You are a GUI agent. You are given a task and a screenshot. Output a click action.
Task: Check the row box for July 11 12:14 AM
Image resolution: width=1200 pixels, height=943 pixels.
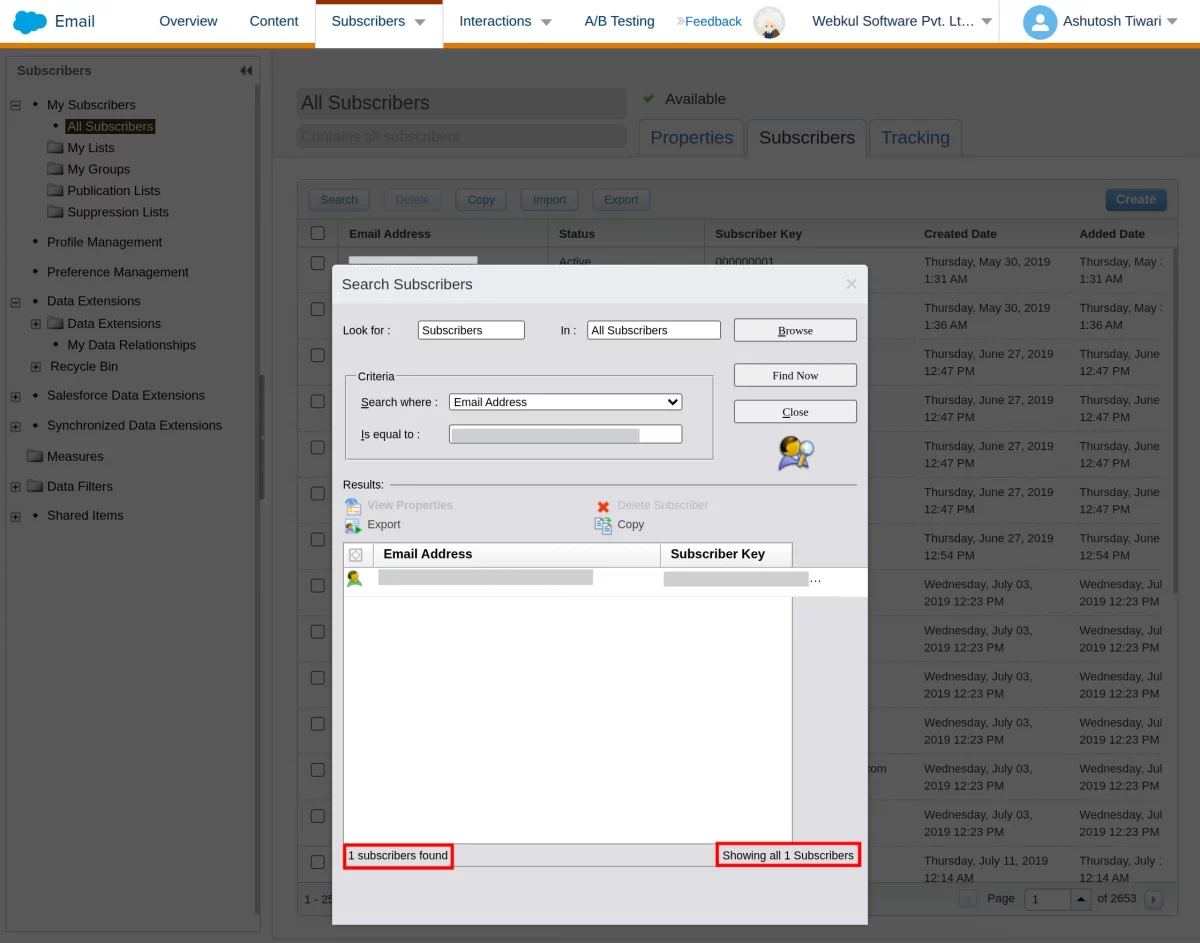pyautogui.click(x=318, y=862)
